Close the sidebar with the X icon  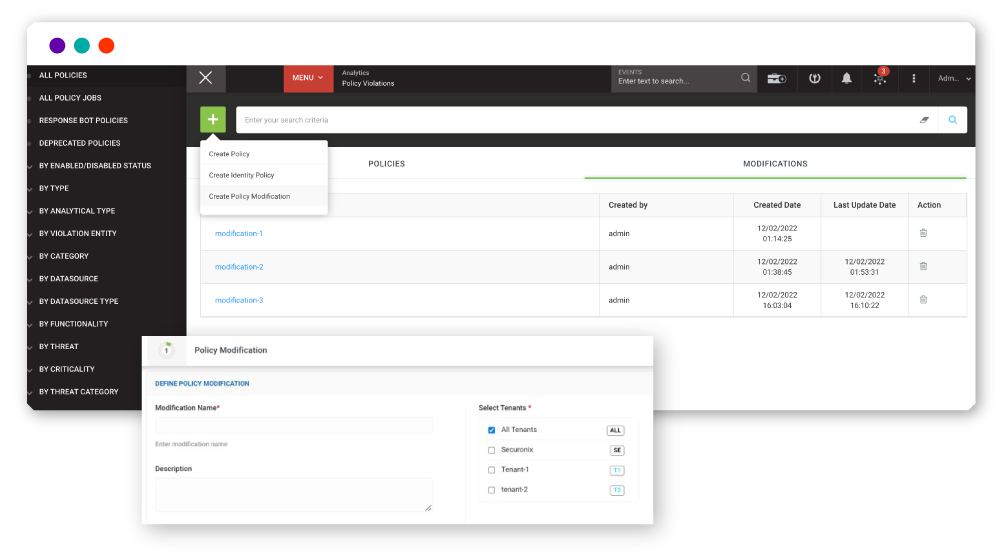[205, 78]
